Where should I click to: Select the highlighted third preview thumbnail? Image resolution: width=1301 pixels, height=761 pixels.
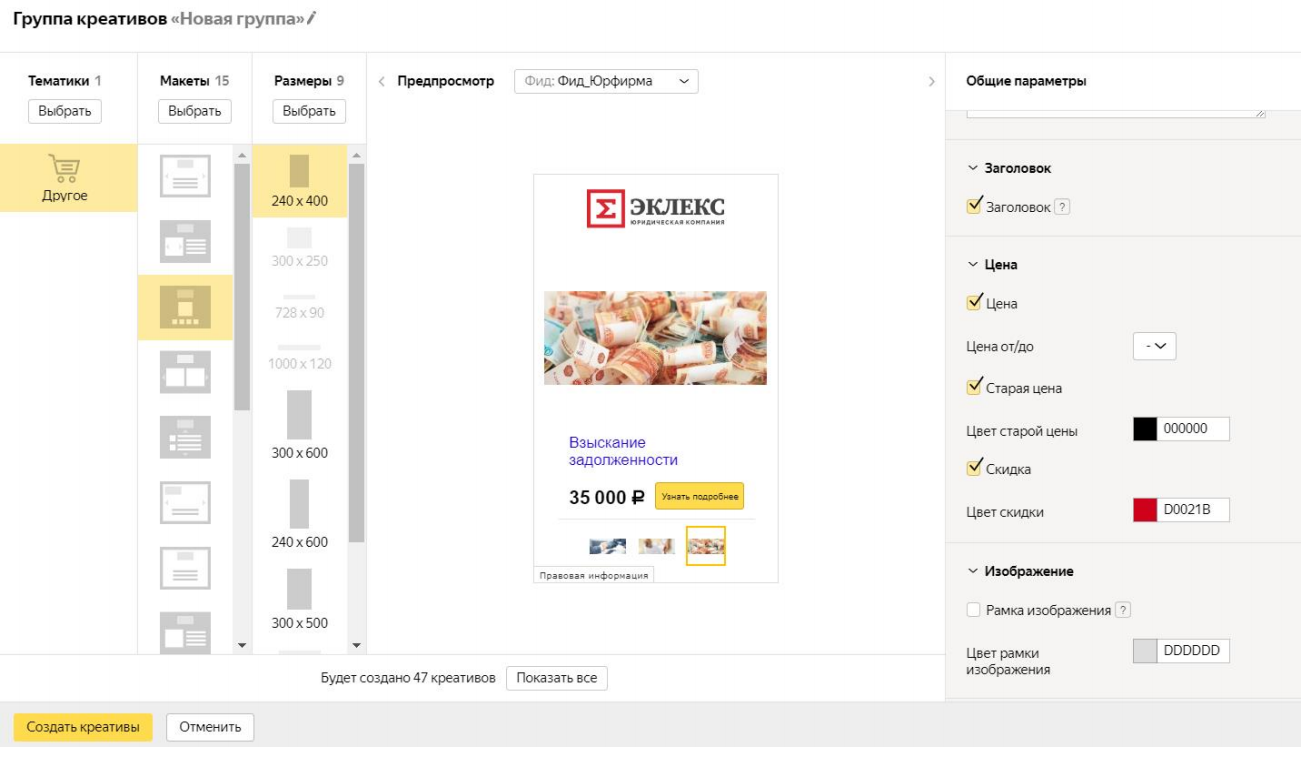pyautogui.click(x=706, y=546)
